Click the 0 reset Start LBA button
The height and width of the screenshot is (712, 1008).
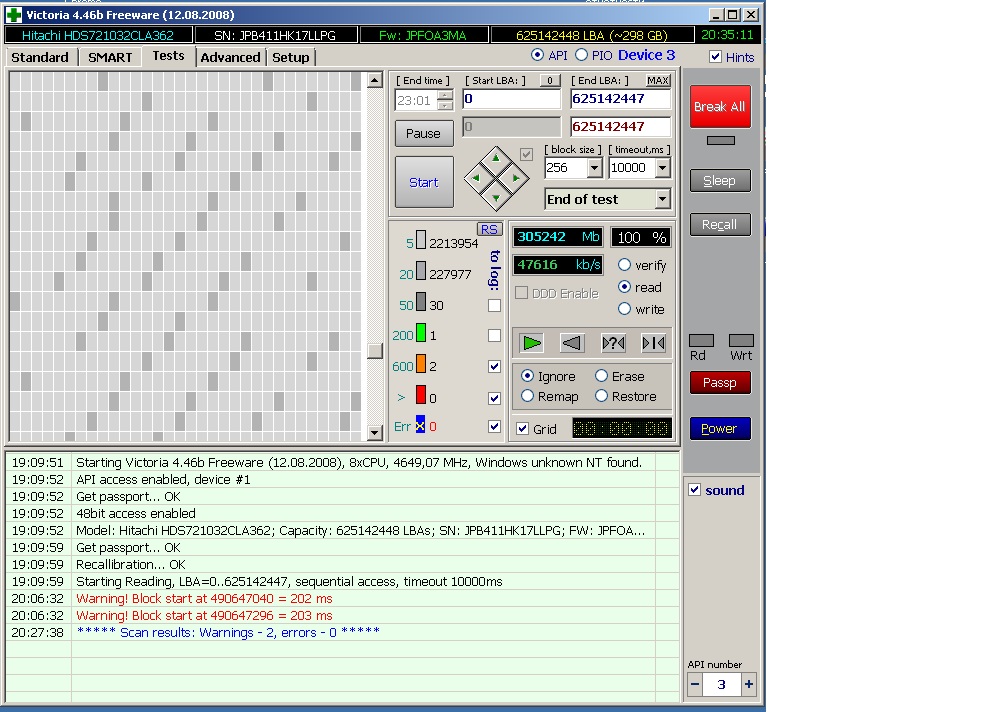(x=549, y=80)
